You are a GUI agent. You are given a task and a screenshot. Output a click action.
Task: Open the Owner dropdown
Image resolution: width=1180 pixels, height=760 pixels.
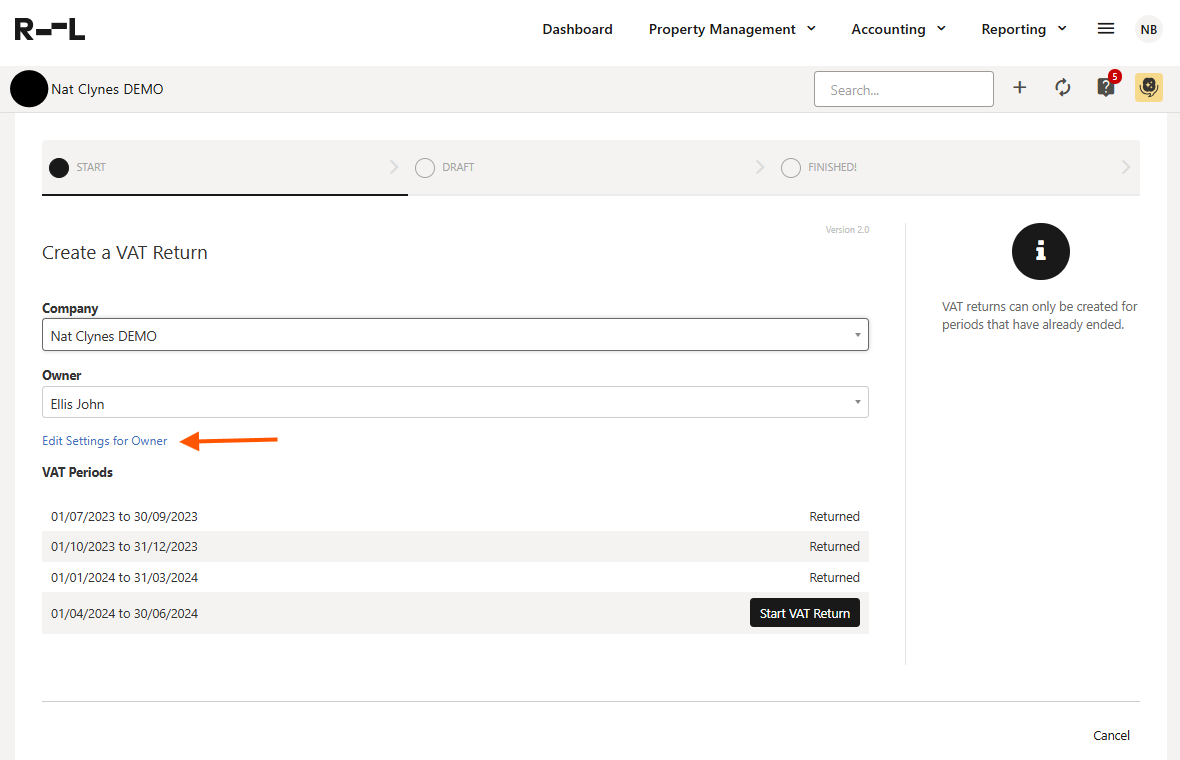coord(455,404)
